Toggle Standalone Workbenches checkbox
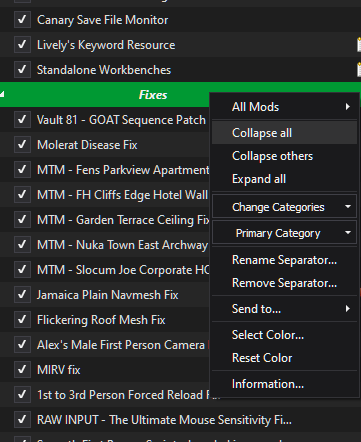This screenshot has width=361, height=442. click(x=22, y=70)
